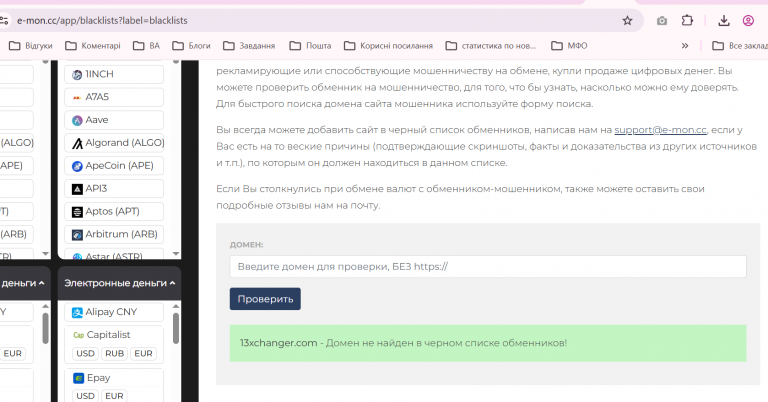The height and width of the screenshot is (402, 768).
Task: Select the A7A5 currency
Action: [x=114, y=97]
